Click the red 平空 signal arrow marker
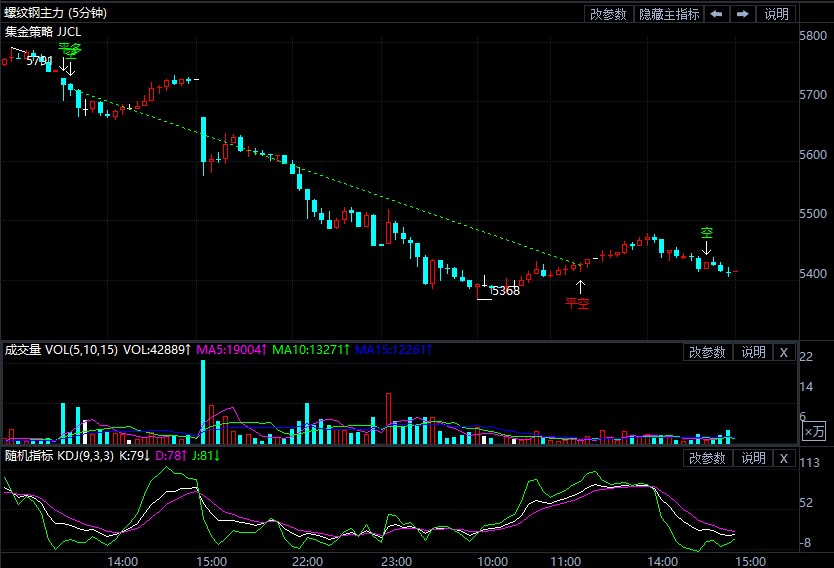The height and width of the screenshot is (568, 834). pos(578,290)
